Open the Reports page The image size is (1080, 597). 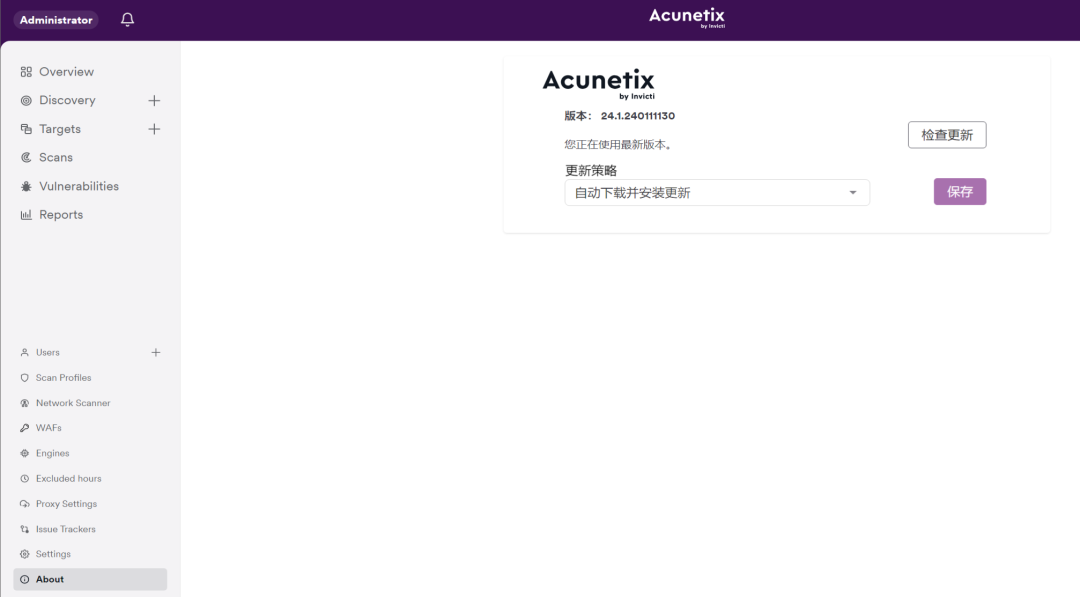coord(61,215)
